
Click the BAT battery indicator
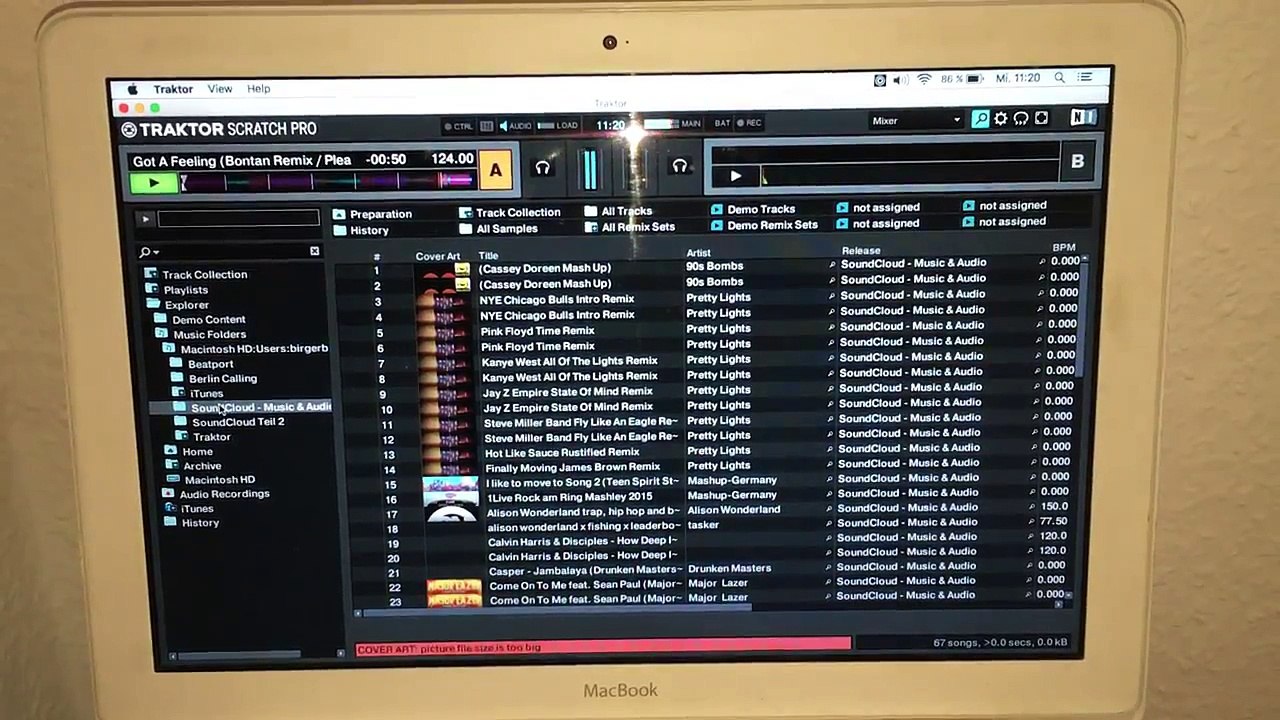(722, 123)
